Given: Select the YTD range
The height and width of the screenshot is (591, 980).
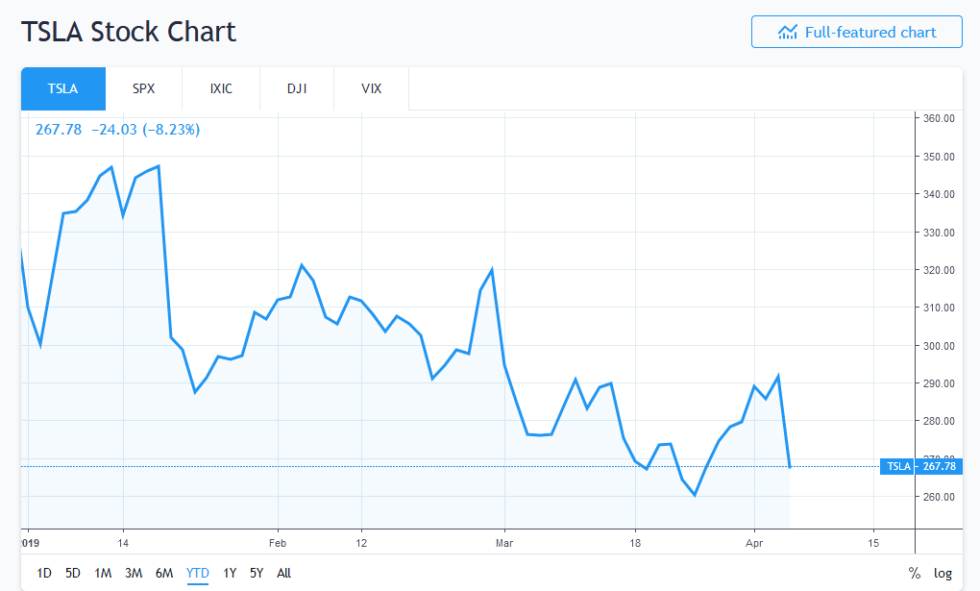Looking at the screenshot, I should (198, 573).
